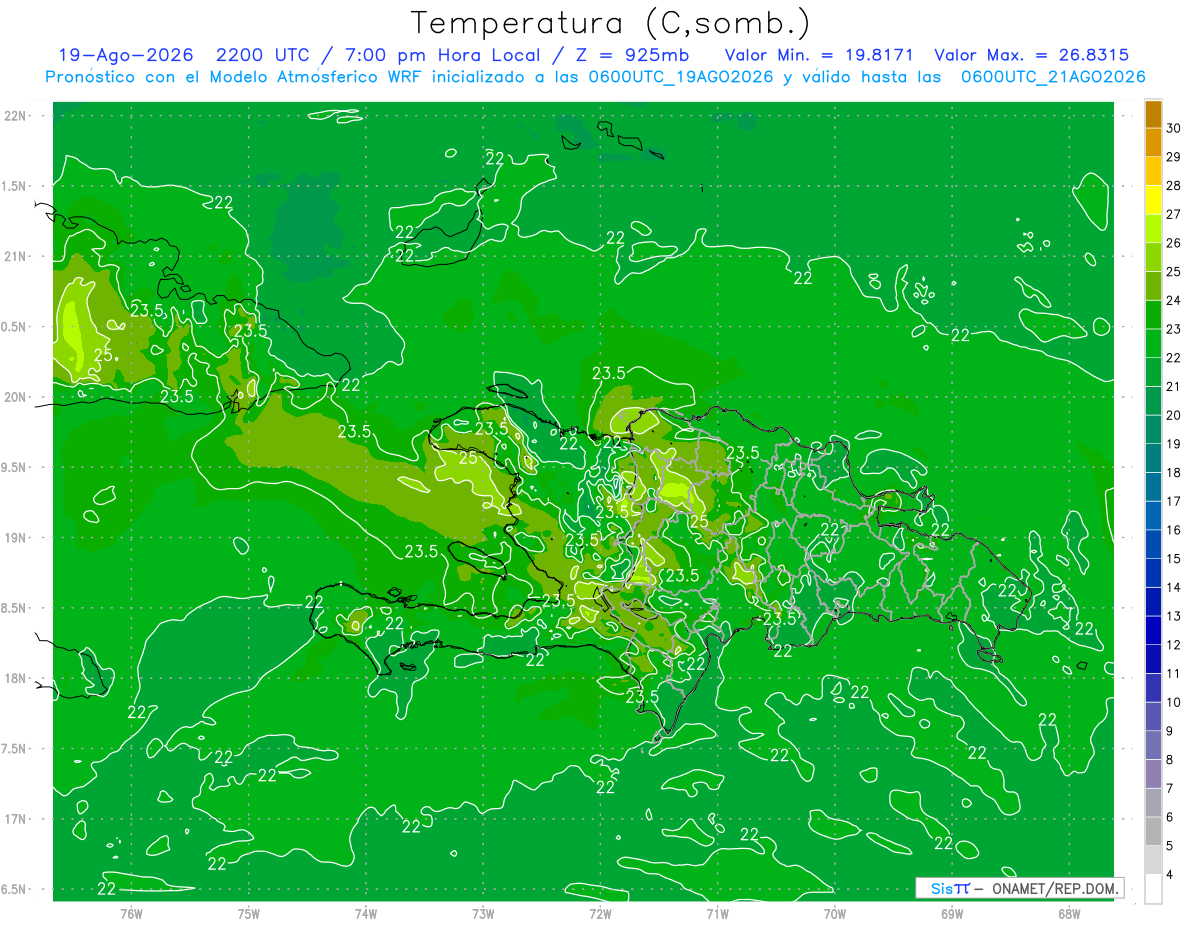Click the "69W" longitude axis label

[952, 913]
